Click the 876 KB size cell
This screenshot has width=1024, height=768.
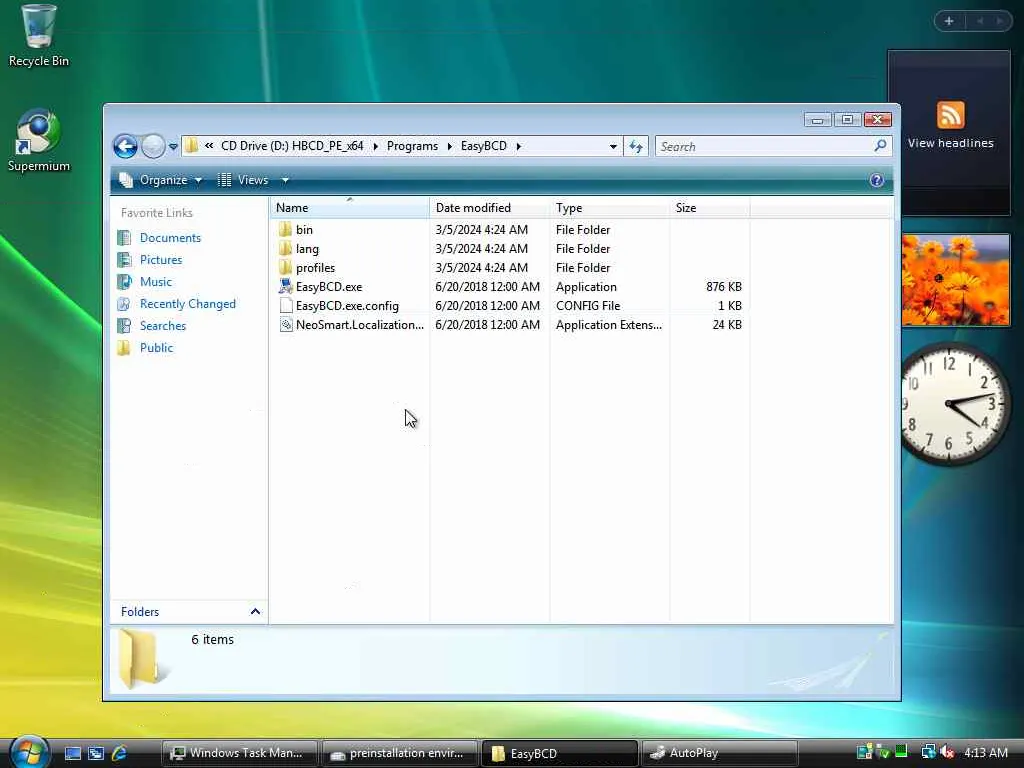click(724, 287)
